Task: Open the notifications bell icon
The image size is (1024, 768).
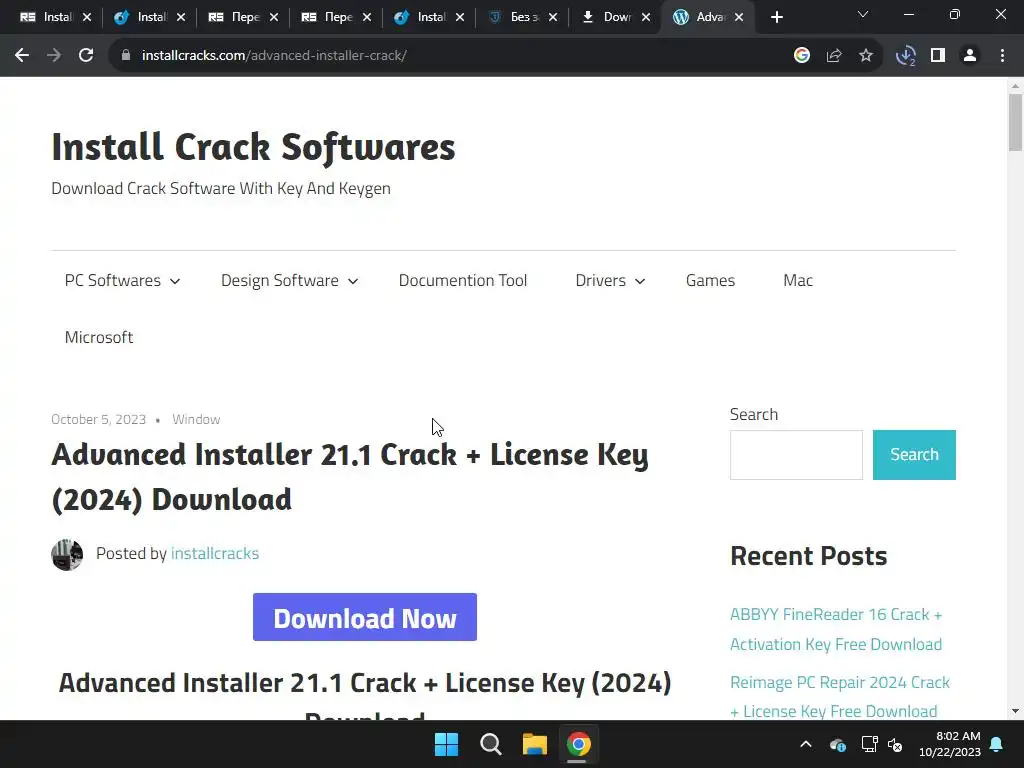Action: 997,744
